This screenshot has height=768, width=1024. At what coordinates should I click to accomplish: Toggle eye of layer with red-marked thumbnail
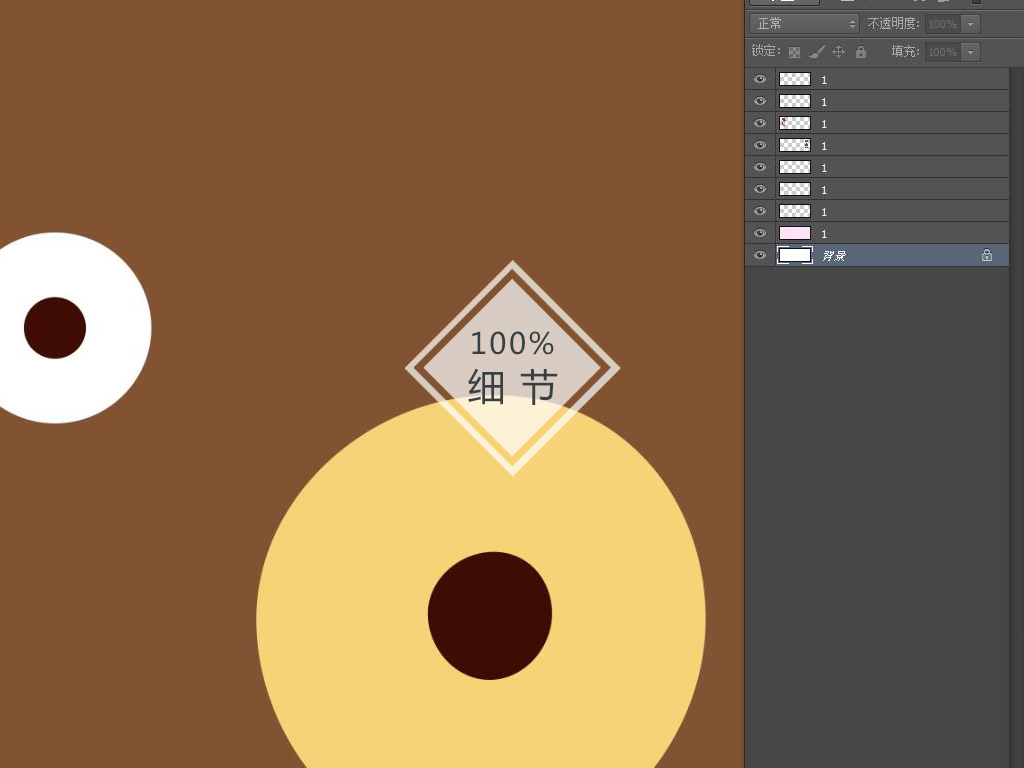760,123
